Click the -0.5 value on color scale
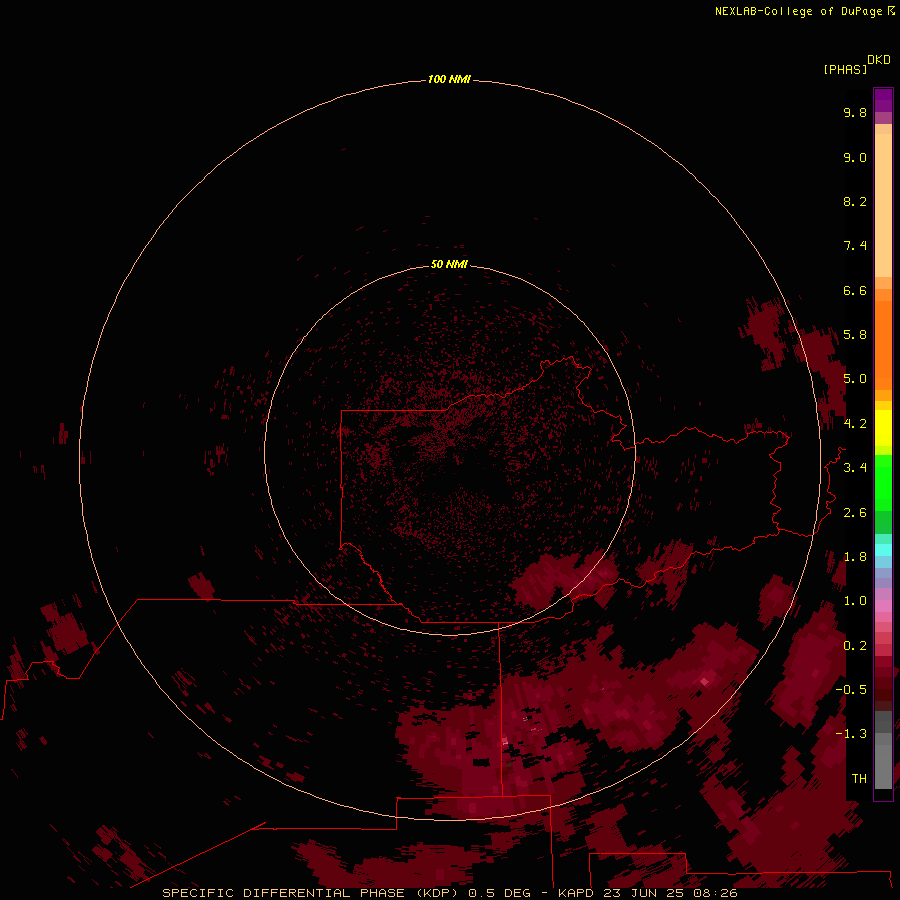 (x=851, y=689)
